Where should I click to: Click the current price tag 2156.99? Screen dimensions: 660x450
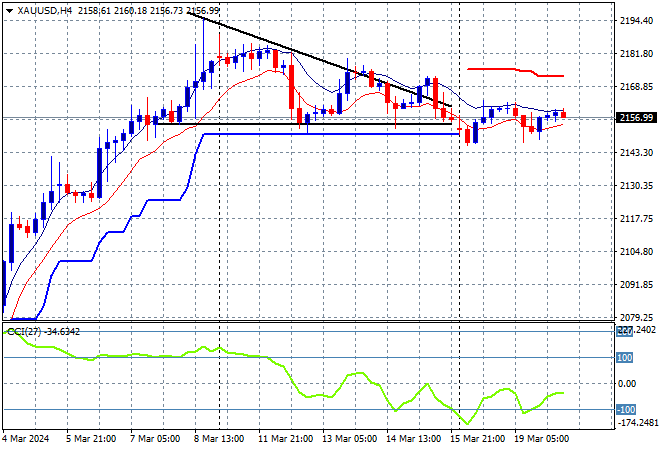click(x=636, y=117)
